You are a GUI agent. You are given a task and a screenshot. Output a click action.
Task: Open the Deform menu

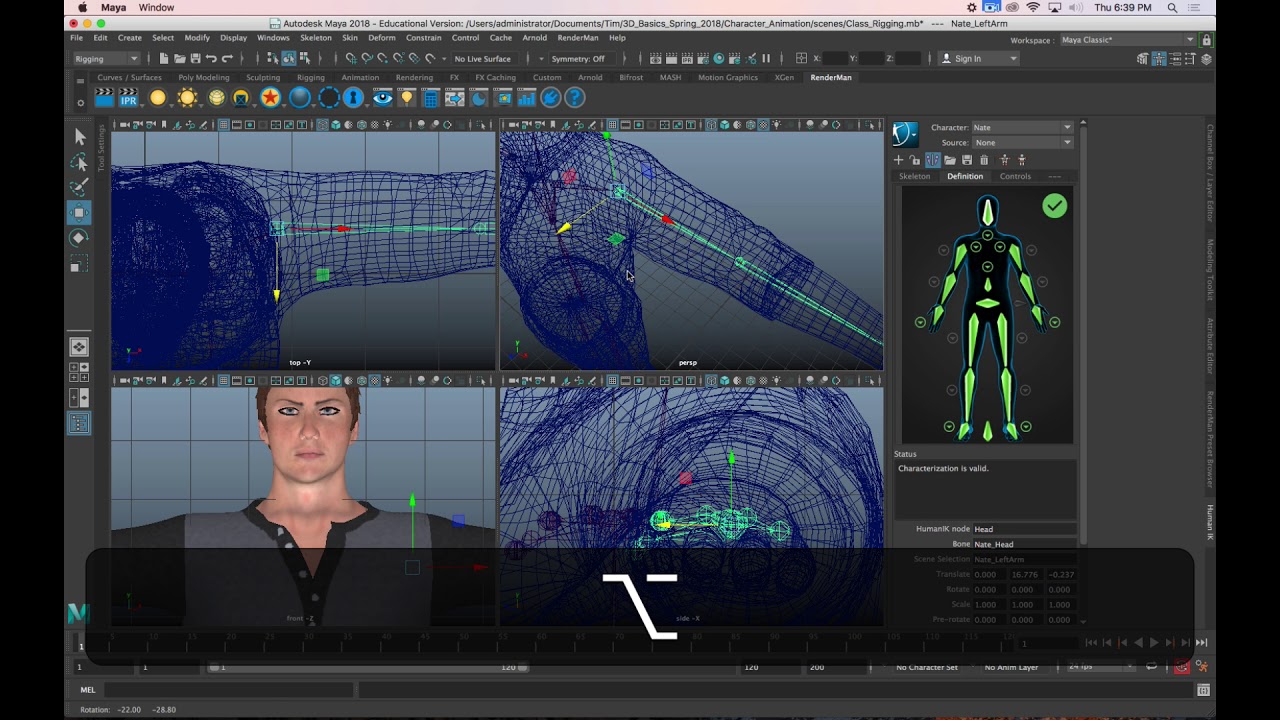click(382, 38)
